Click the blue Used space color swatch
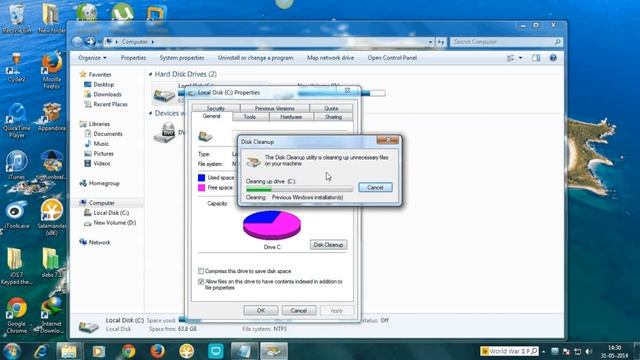Image resolution: width=640 pixels, height=360 pixels. tap(201, 178)
